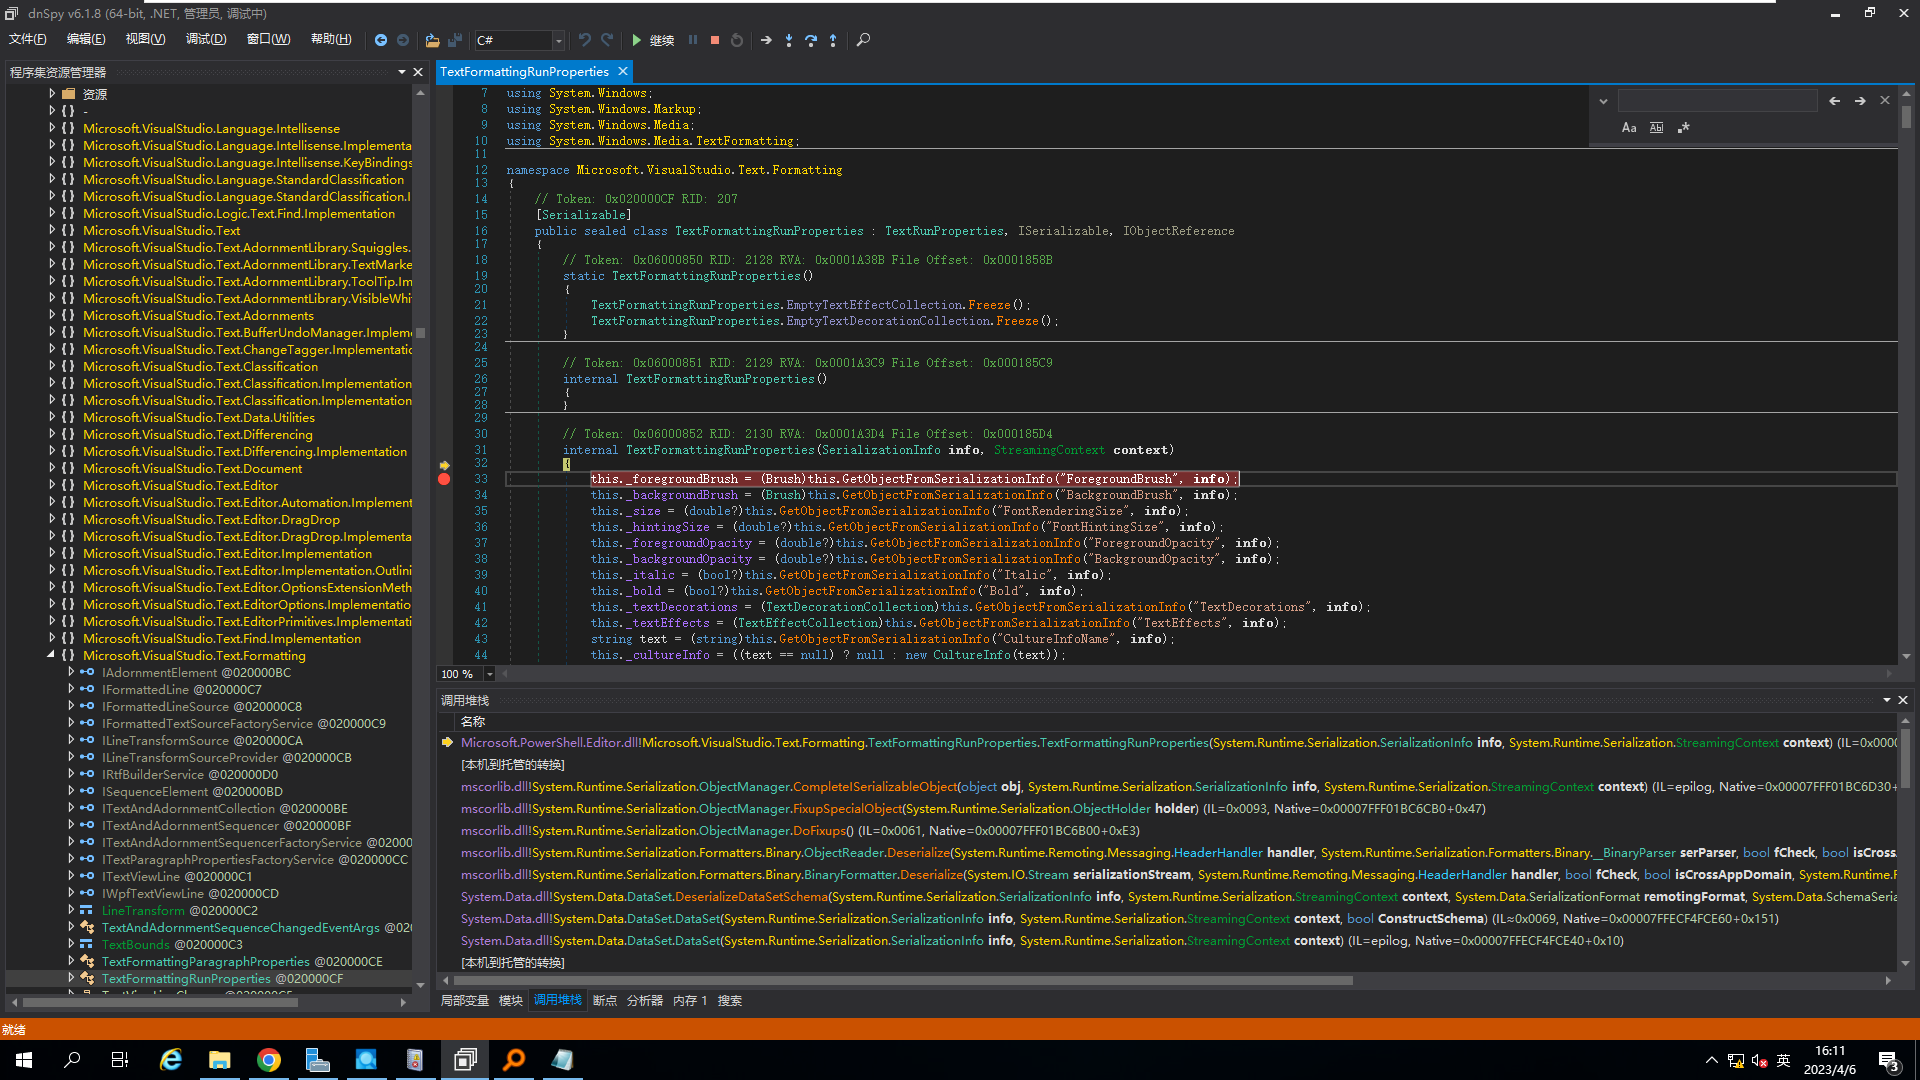Open the 编辑(E) menu

point(86,39)
